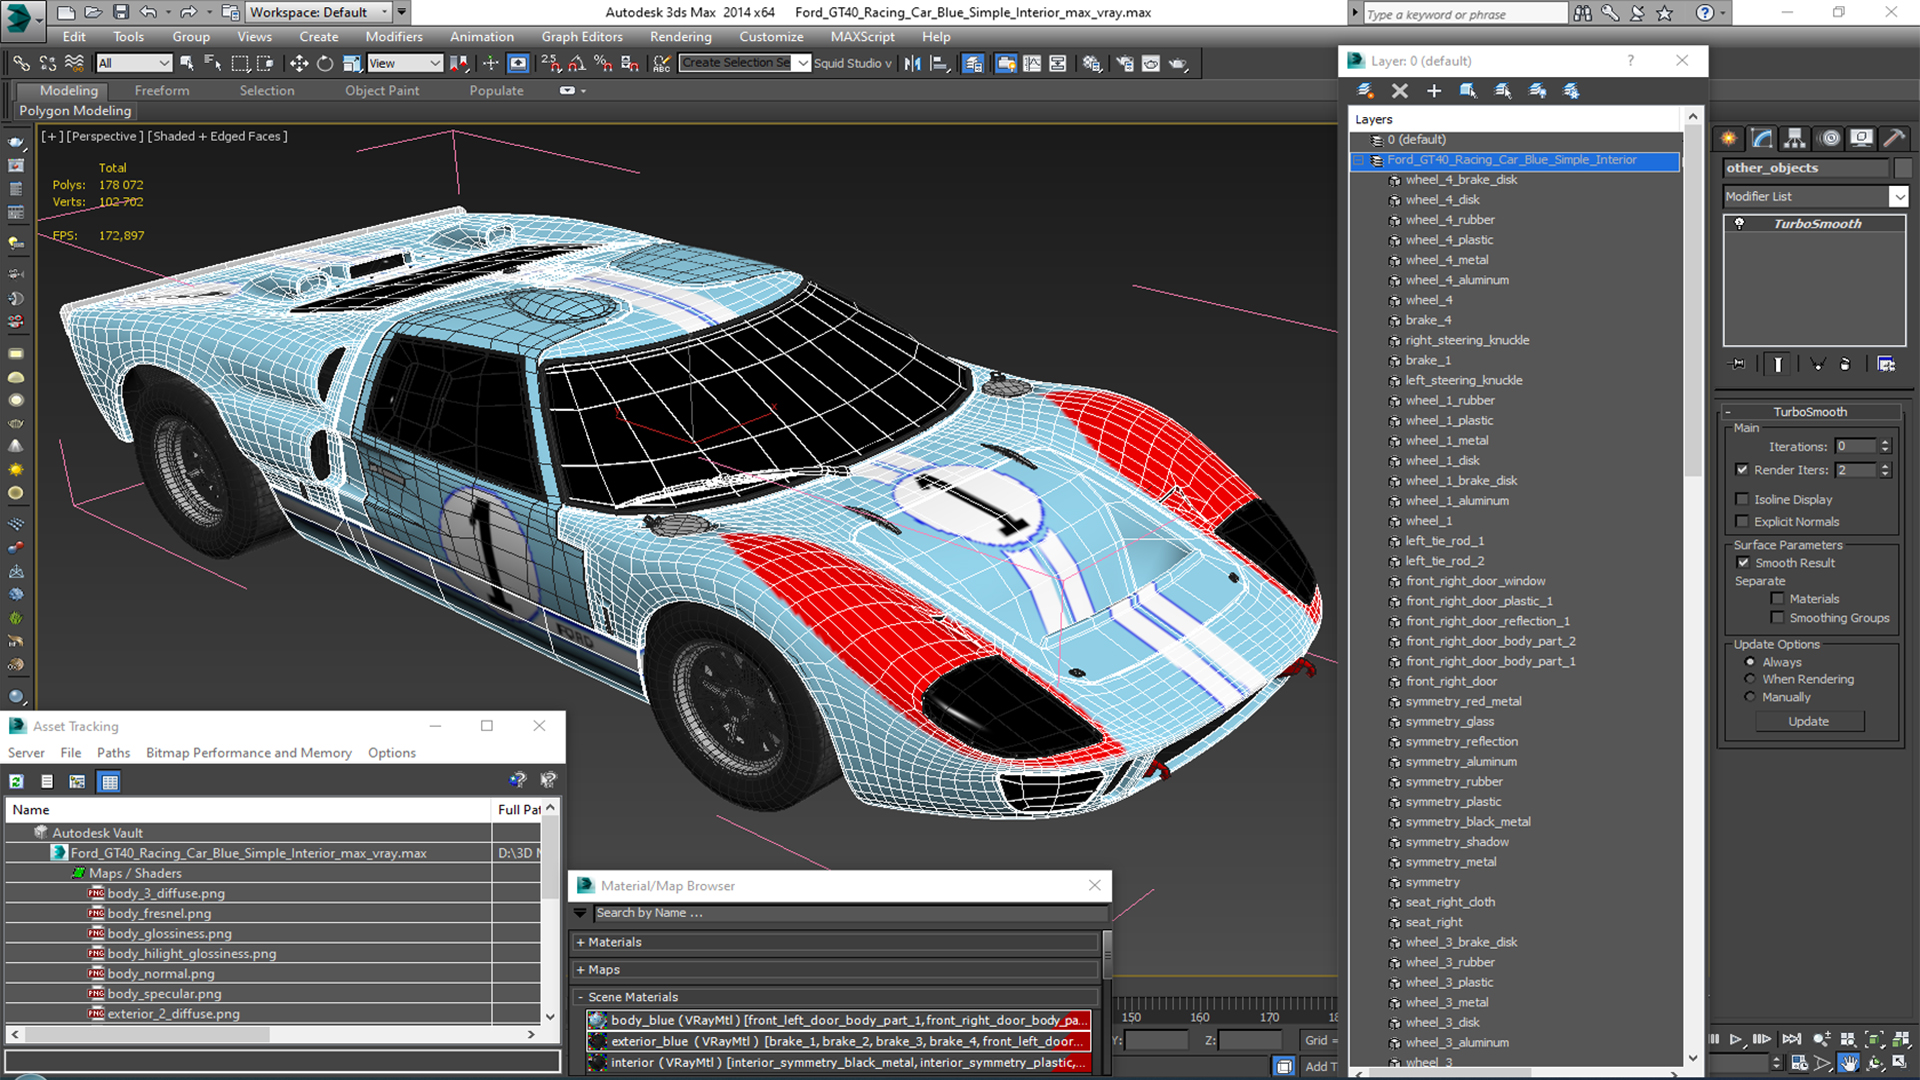Viewport: 1920px width, 1080px height.
Task: Open the Modifiers menu
Action: tap(393, 37)
